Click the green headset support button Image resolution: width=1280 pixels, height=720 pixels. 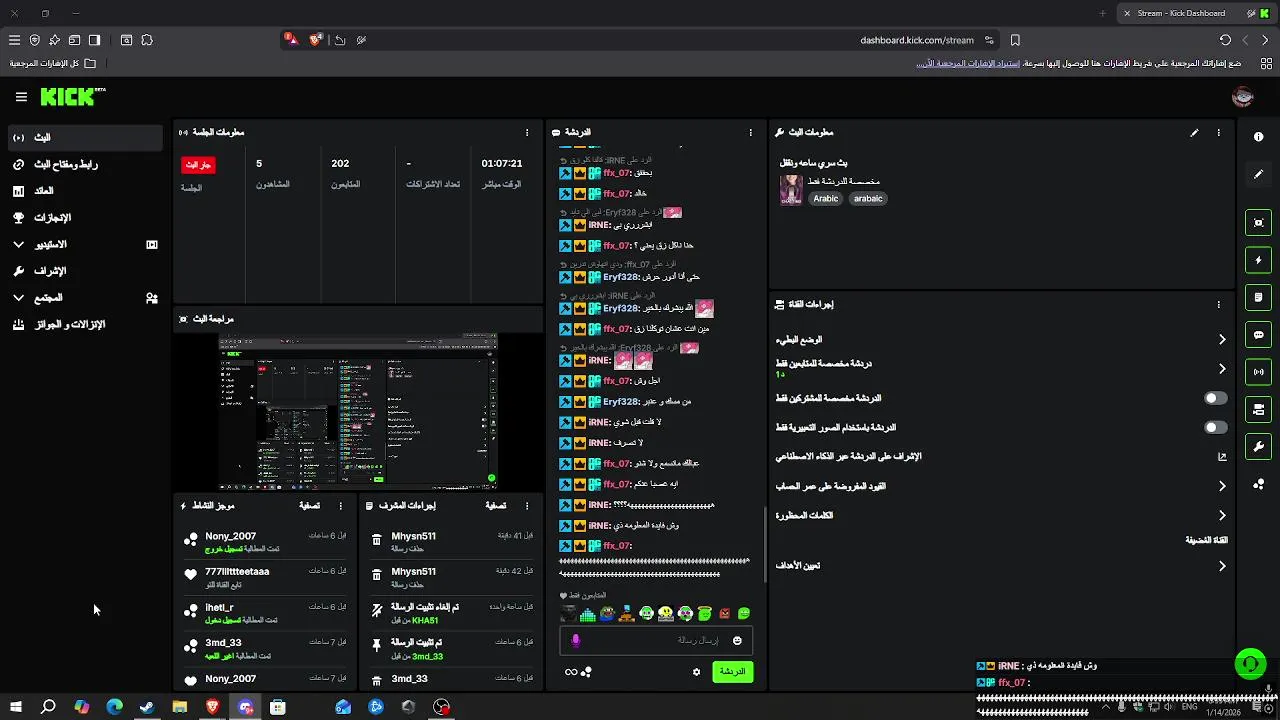click(1249, 664)
